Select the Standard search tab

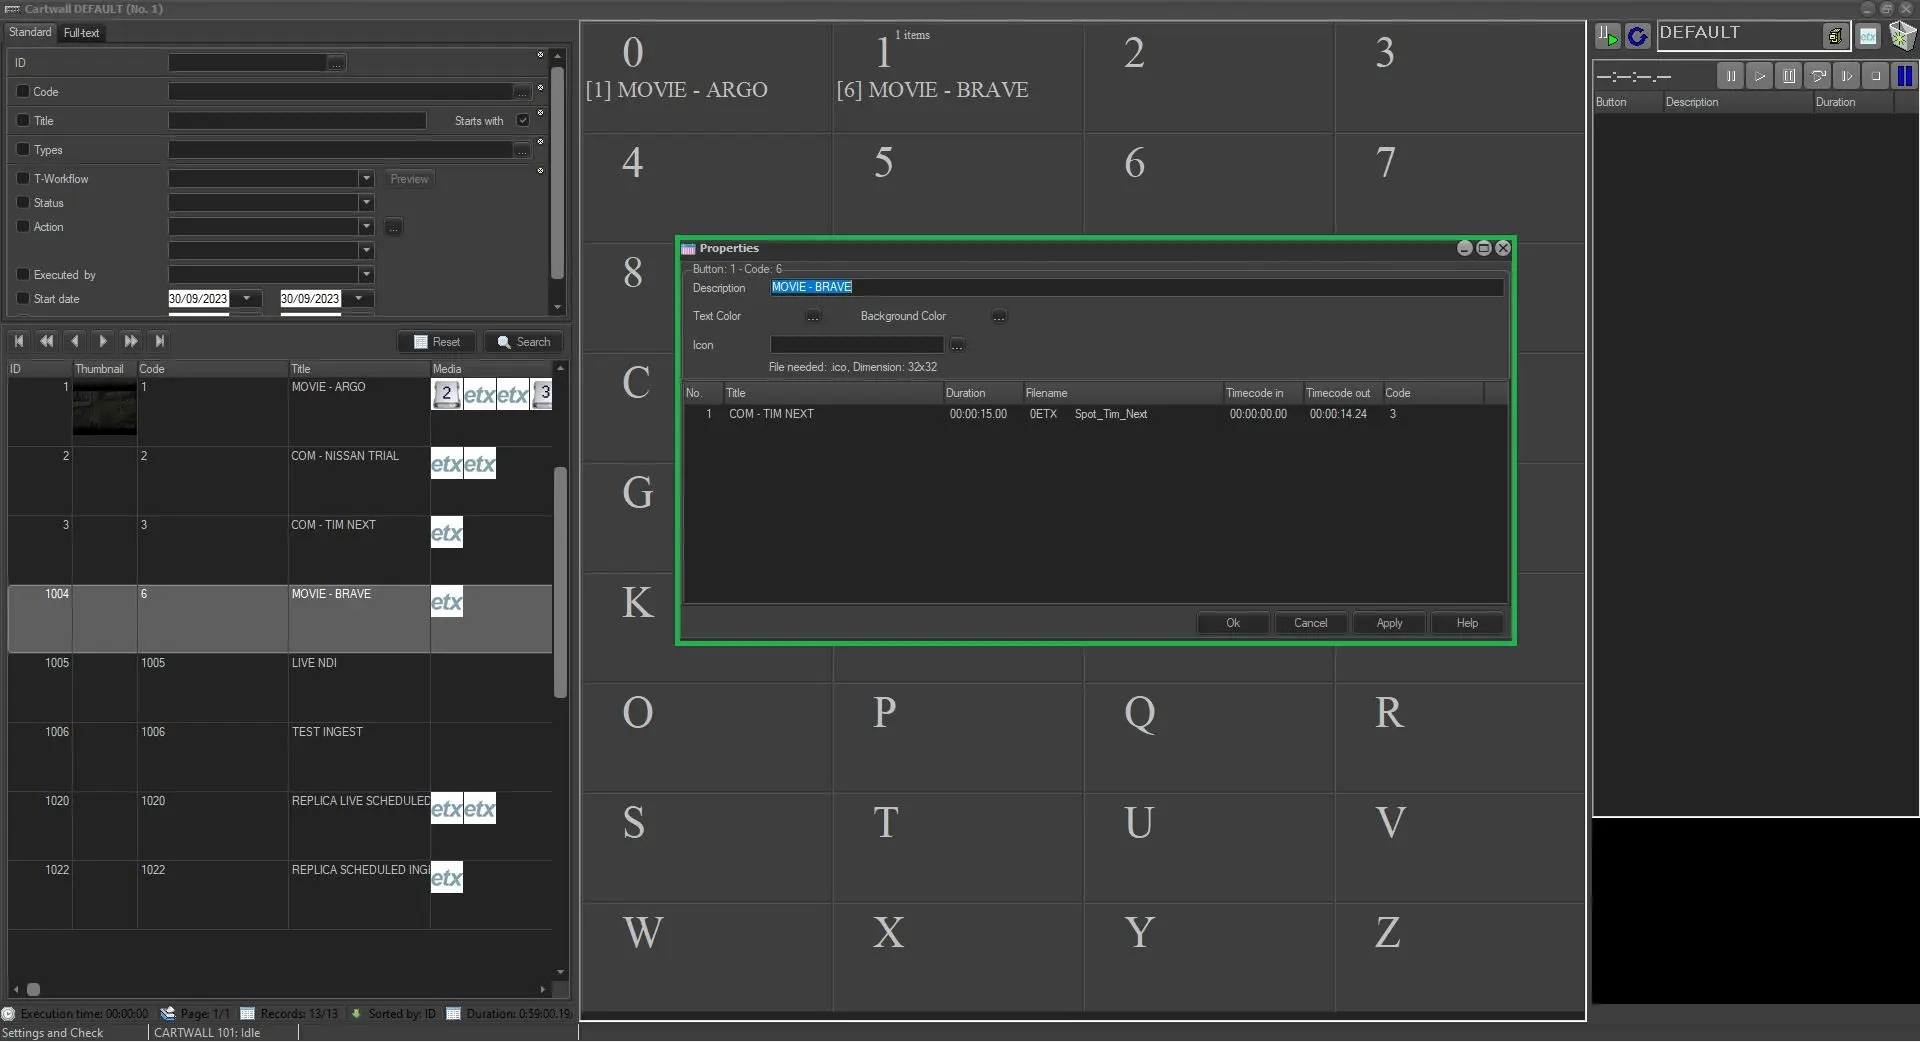click(x=30, y=33)
